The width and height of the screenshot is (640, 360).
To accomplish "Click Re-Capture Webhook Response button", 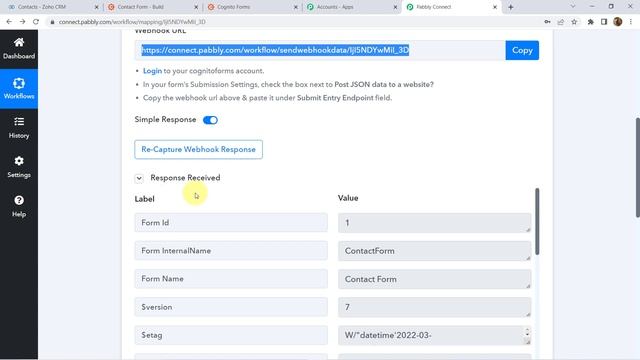I will 198,149.
